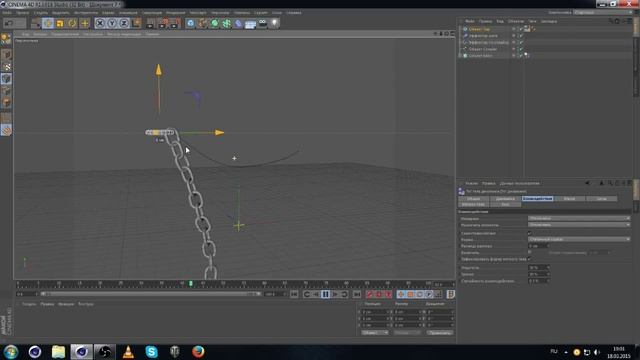
Task: Select the highlighted Move tool
Action: pos(48,23)
